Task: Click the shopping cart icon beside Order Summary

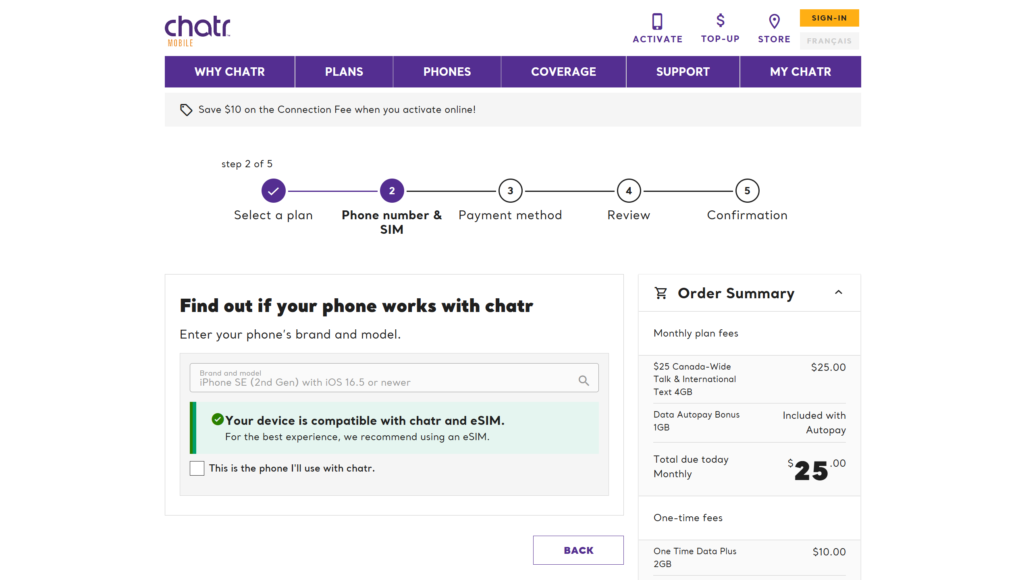Action: point(662,292)
